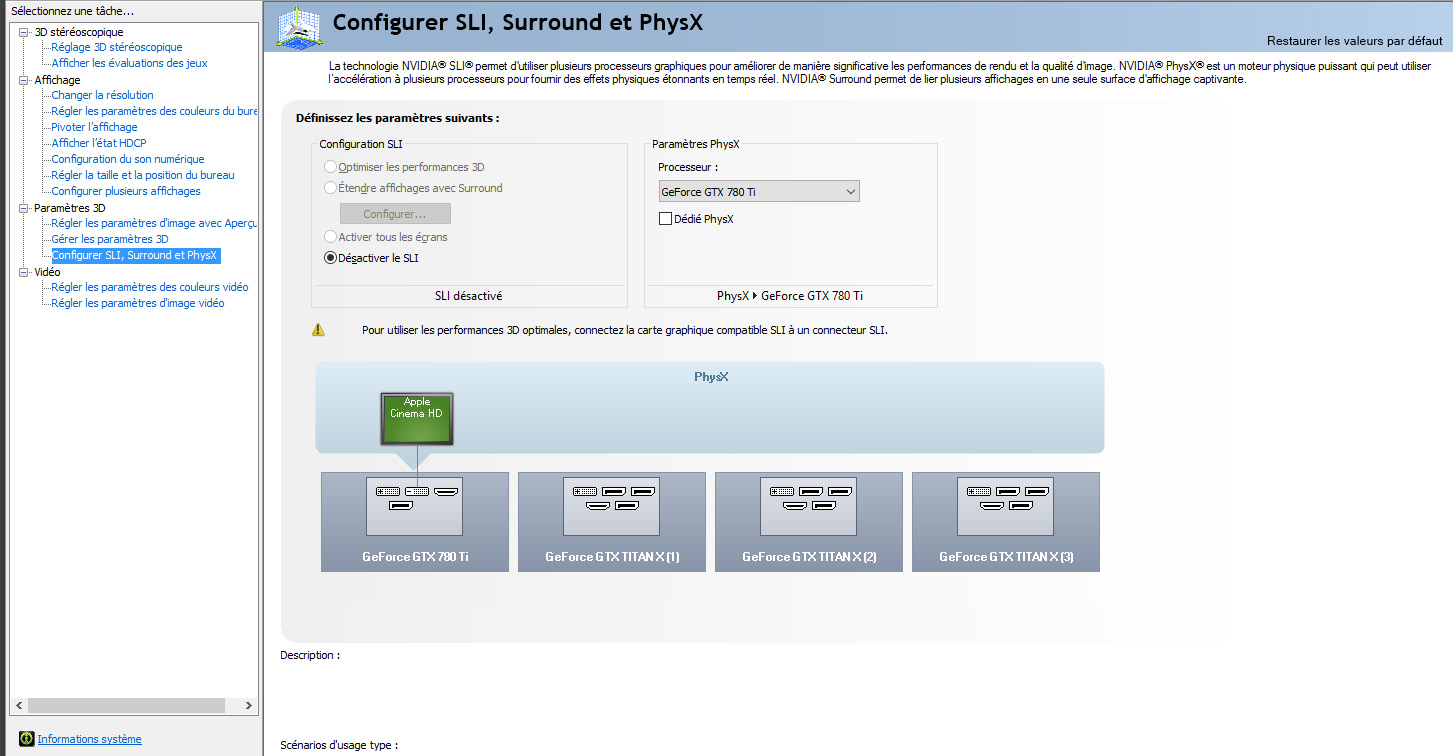Click the SLI, Surround et PhysX header icon
1453x756 pixels.
coord(299,27)
